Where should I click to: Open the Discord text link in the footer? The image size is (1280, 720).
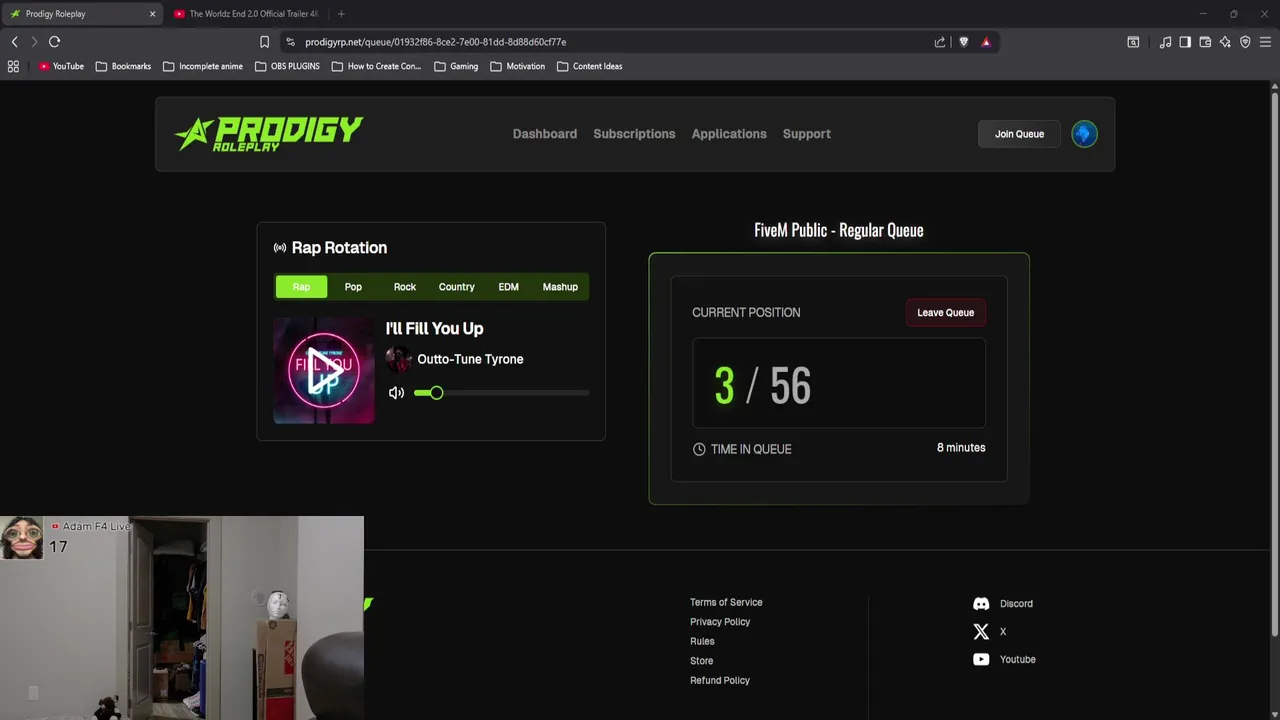1016,604
